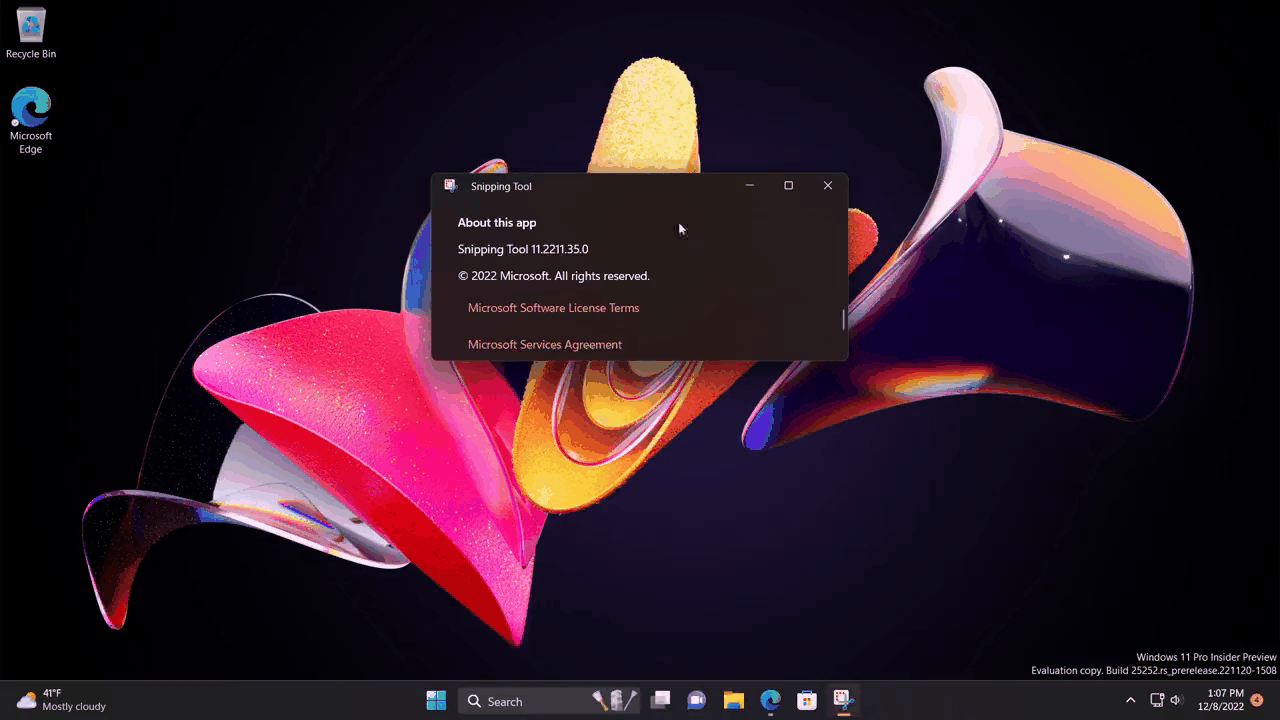
Task: Open the Windows Start menu
Action: [436, 701]
